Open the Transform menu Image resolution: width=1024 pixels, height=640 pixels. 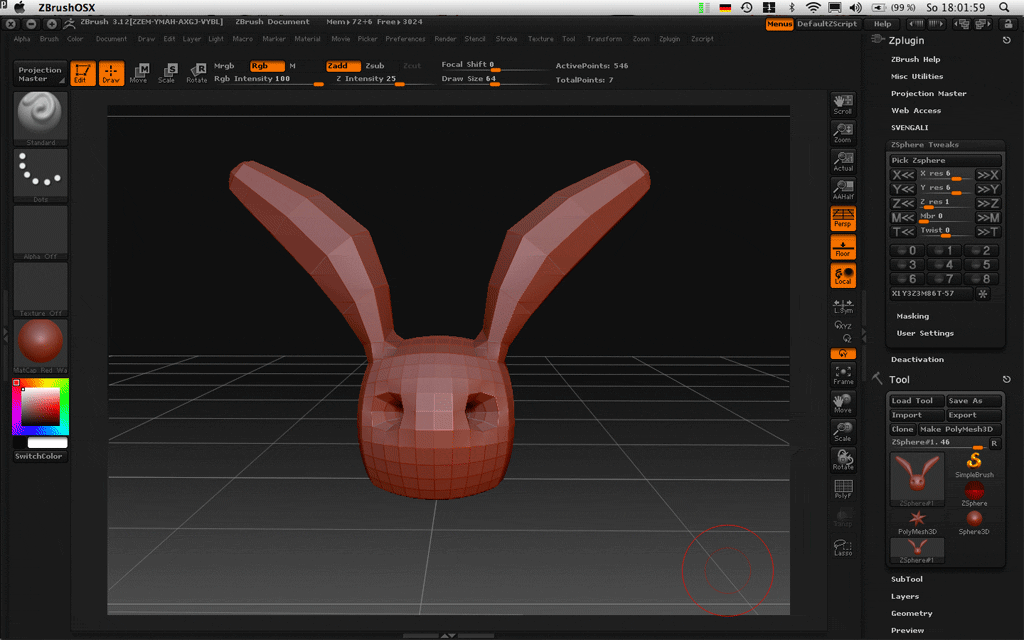tap(604, 39)
